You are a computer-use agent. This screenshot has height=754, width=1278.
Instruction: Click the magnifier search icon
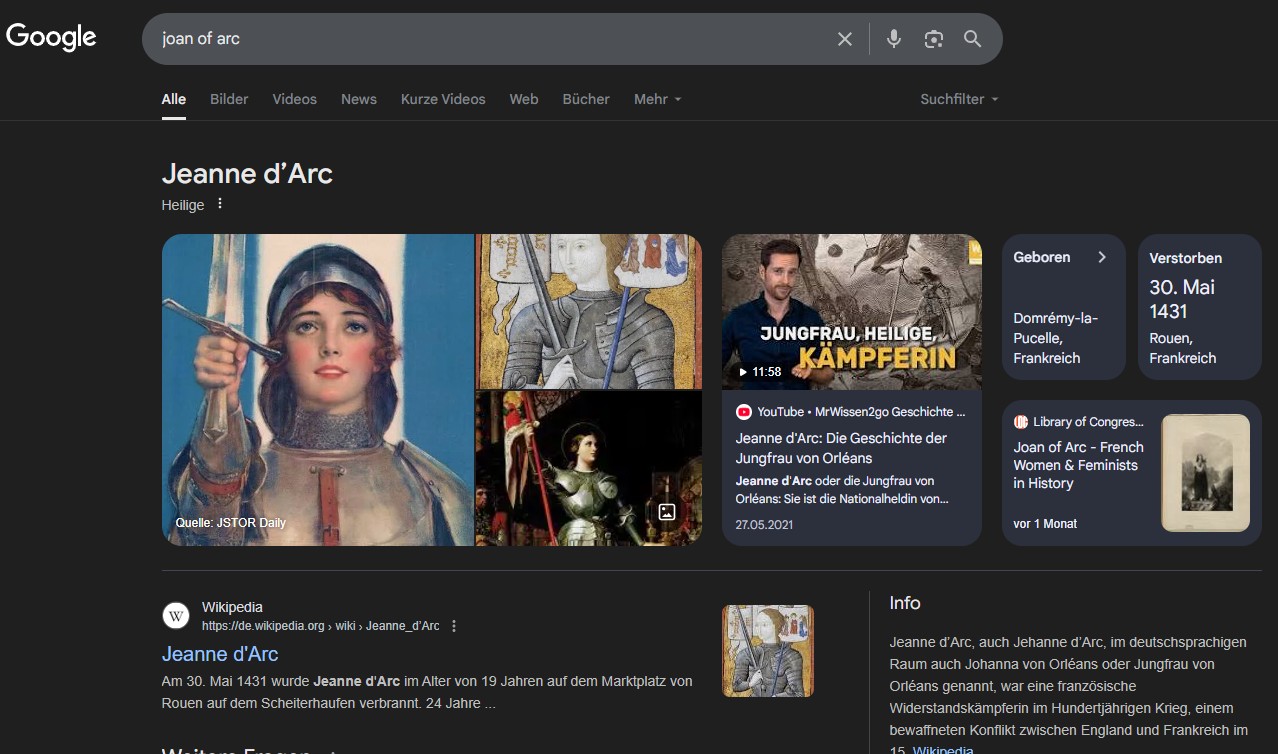[973, 39]
